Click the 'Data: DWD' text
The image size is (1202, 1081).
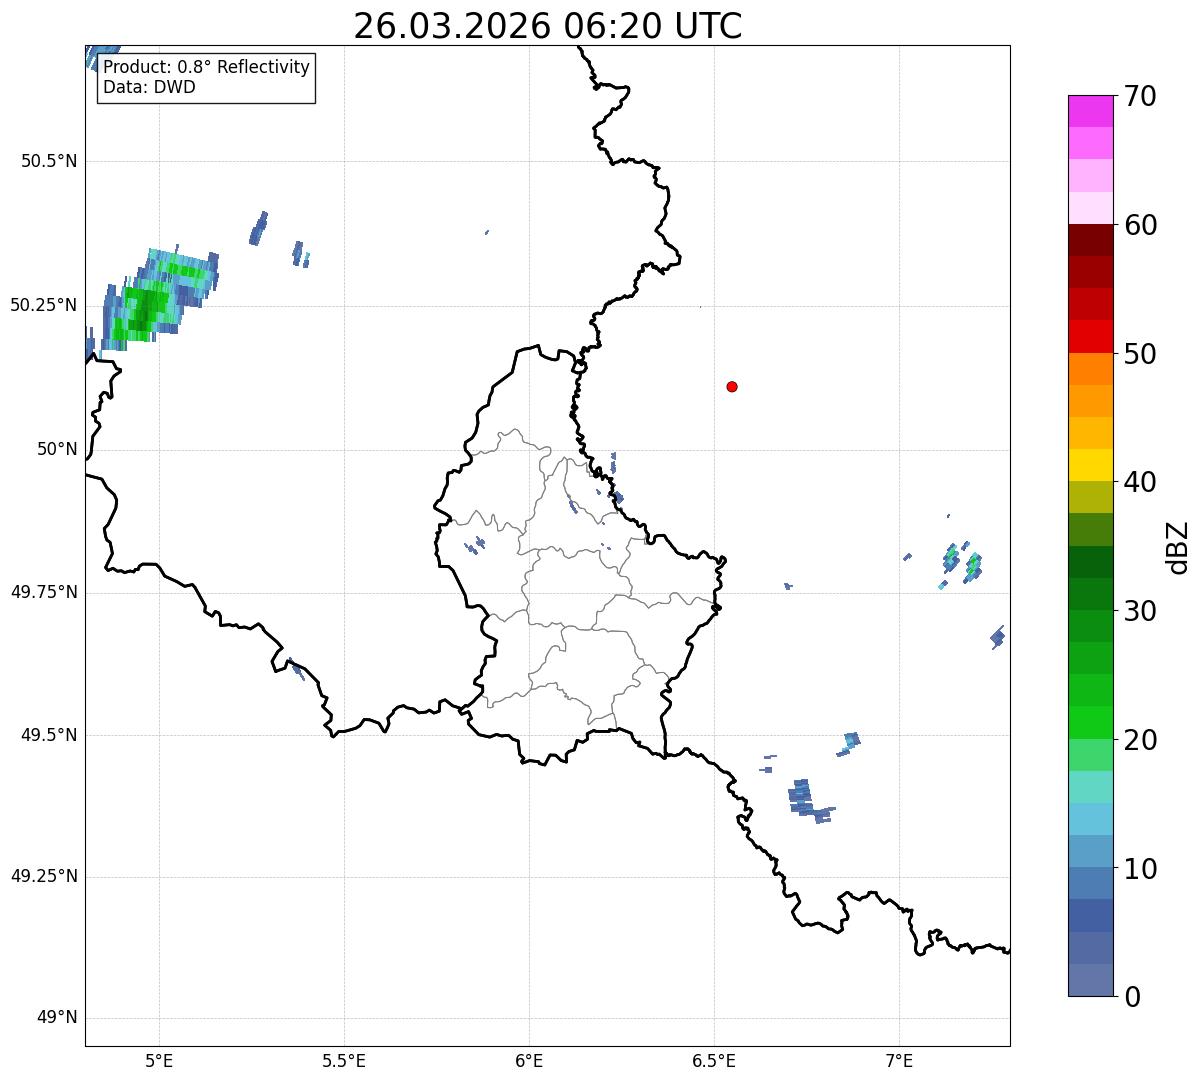pyautogui.click(x=149, y=87)
